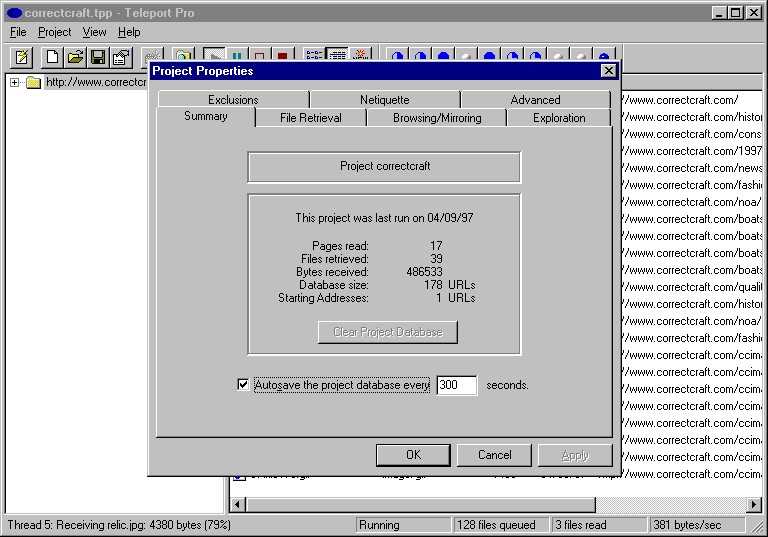This screenshot has width=768, height=537.
Task: Click the 128 files queued status pane
Action: pyautogui.click(x=501, y=525)
